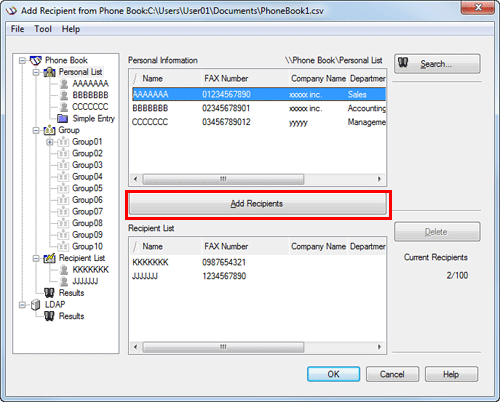
Task: Click the Simple Entry folder icon
Action: tap(63, 119)
